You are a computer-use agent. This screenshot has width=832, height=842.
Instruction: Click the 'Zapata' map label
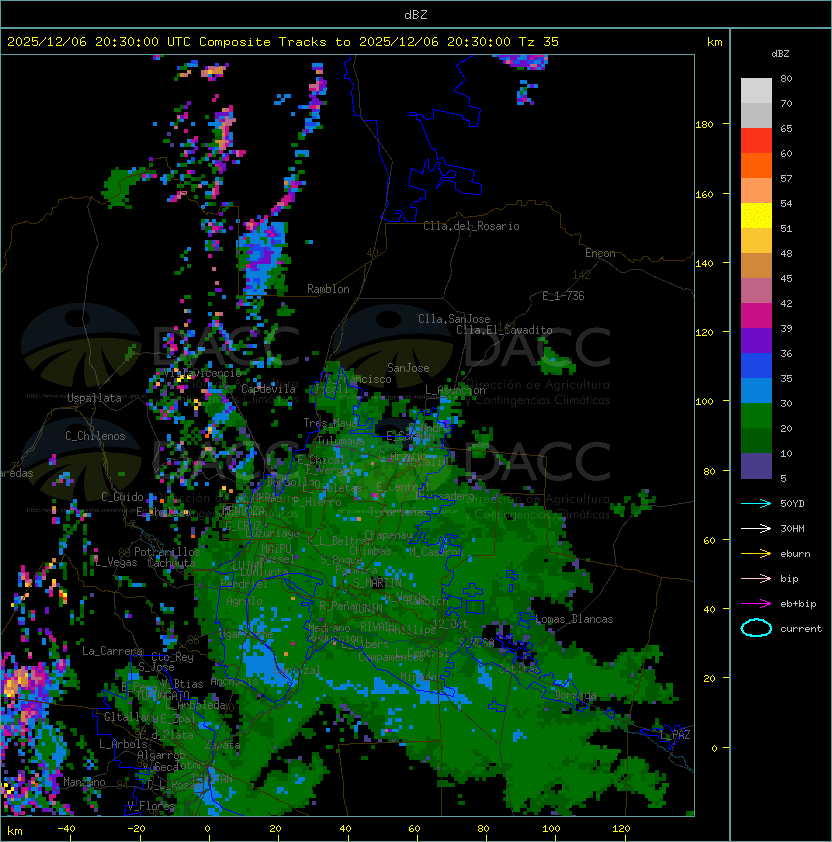point(222,745)
